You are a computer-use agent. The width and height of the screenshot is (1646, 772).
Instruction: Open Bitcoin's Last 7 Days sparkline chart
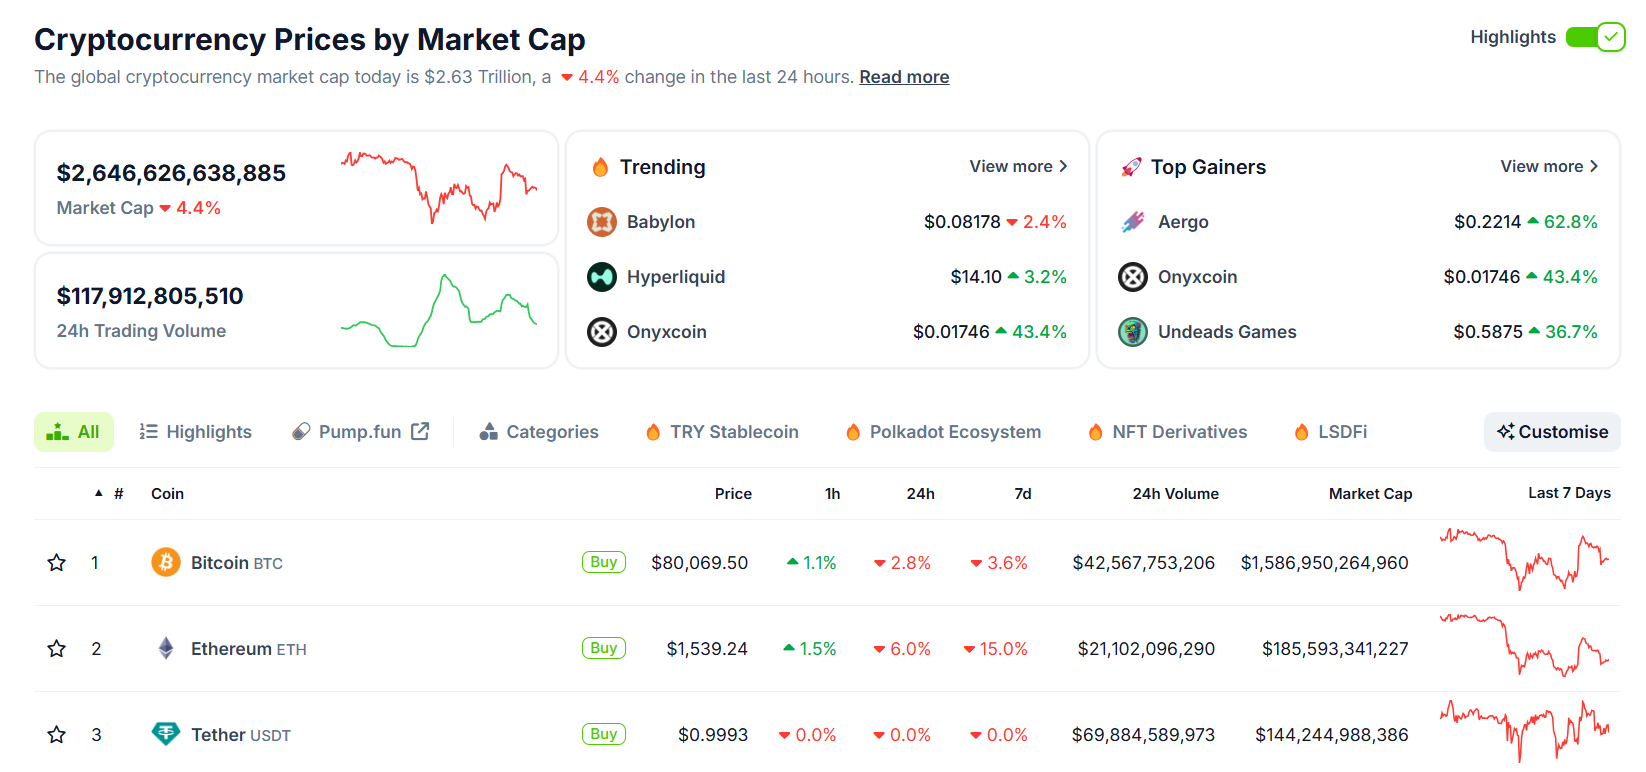[x=1524, y=560]
